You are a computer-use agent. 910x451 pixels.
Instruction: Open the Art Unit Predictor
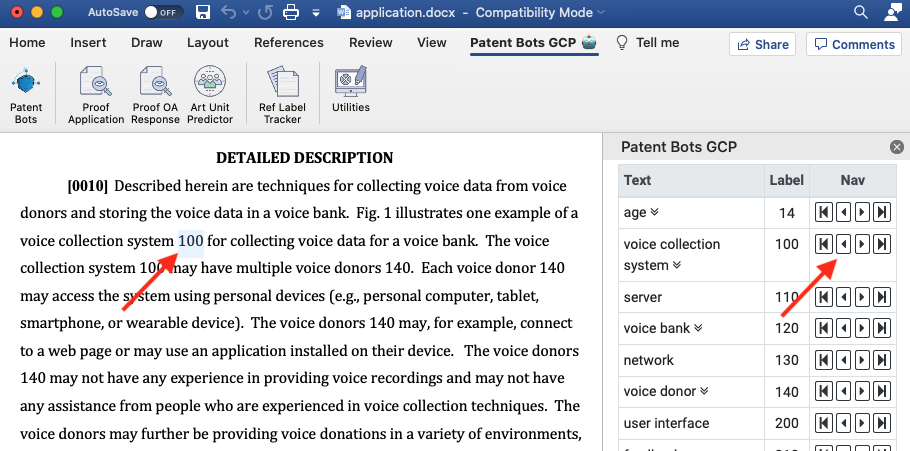click(210, 96)
